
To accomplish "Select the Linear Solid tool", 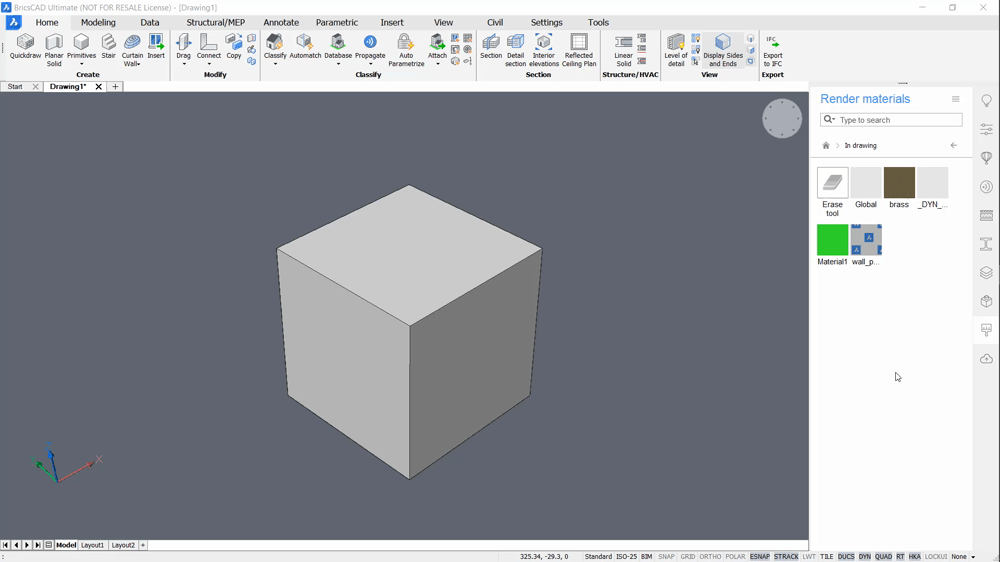I will pyautogui.click(x=624, y=50).
